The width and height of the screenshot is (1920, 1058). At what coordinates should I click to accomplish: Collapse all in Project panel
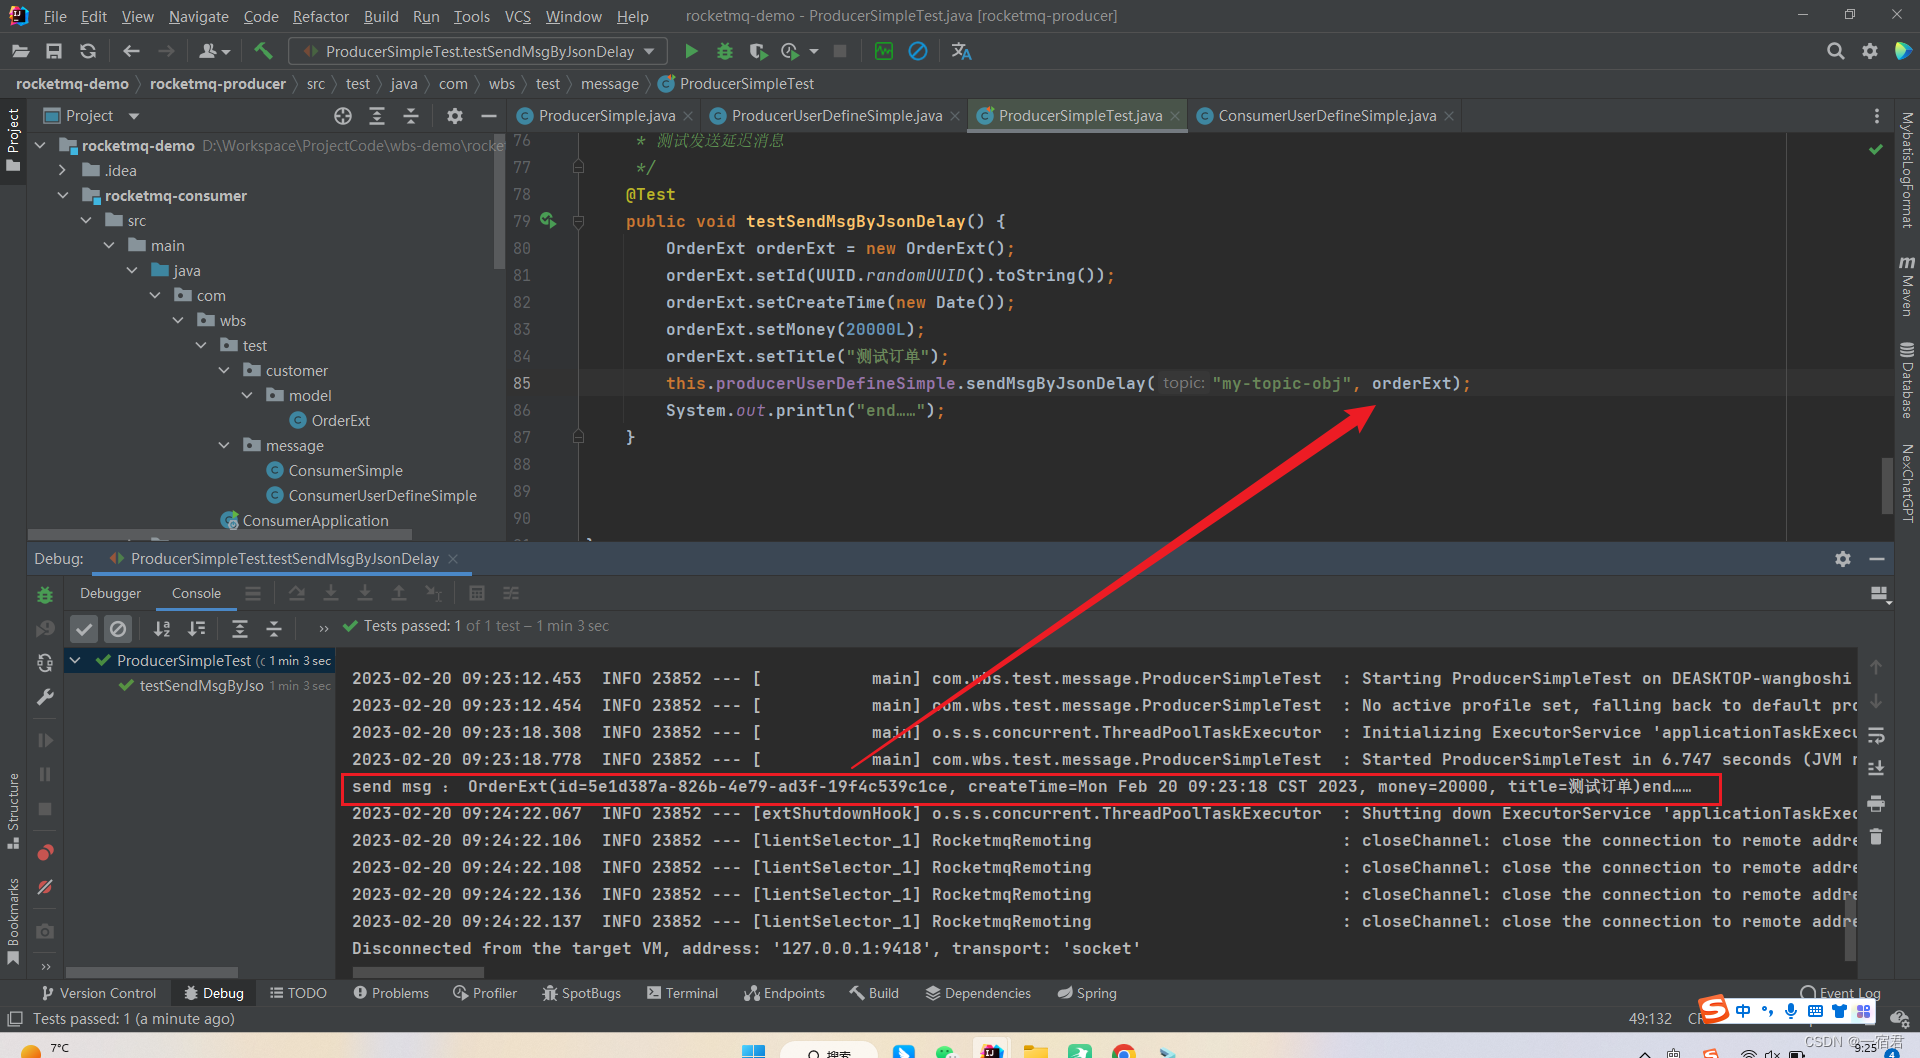pyautogui.click(x=411, y=116)
